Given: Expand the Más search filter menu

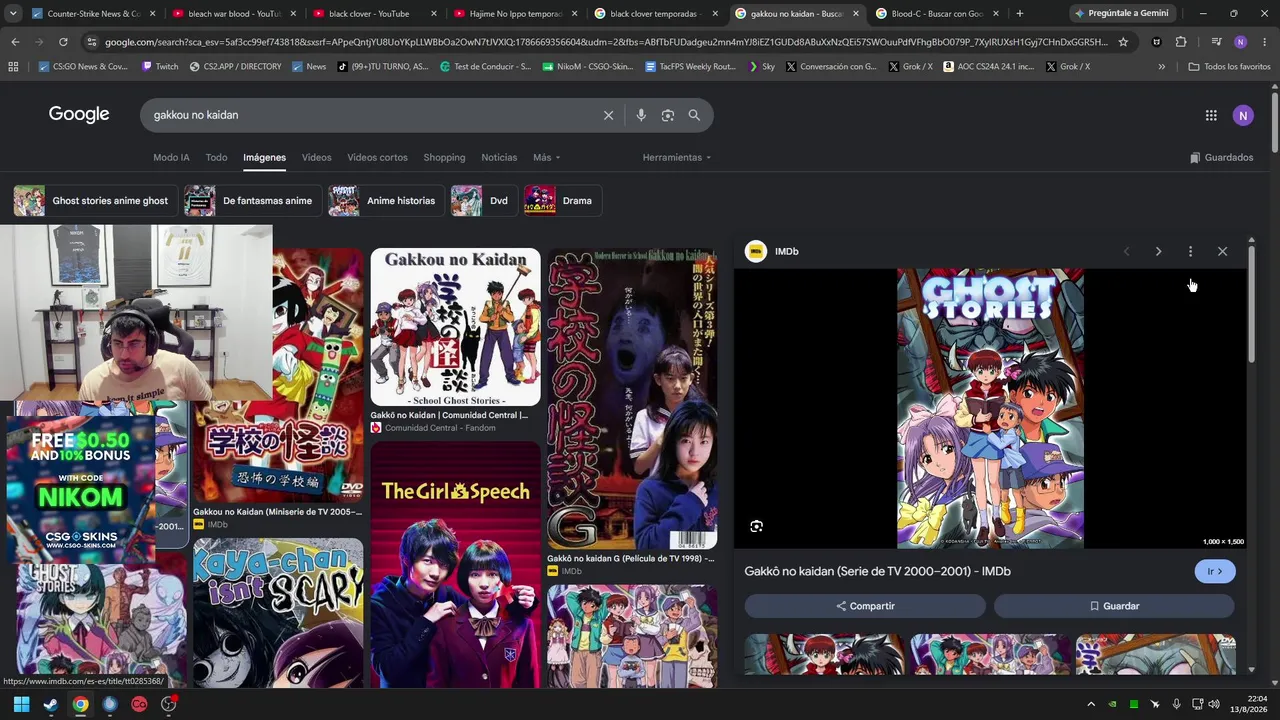Looking at the screenshot, I should [x=546, y=157].
